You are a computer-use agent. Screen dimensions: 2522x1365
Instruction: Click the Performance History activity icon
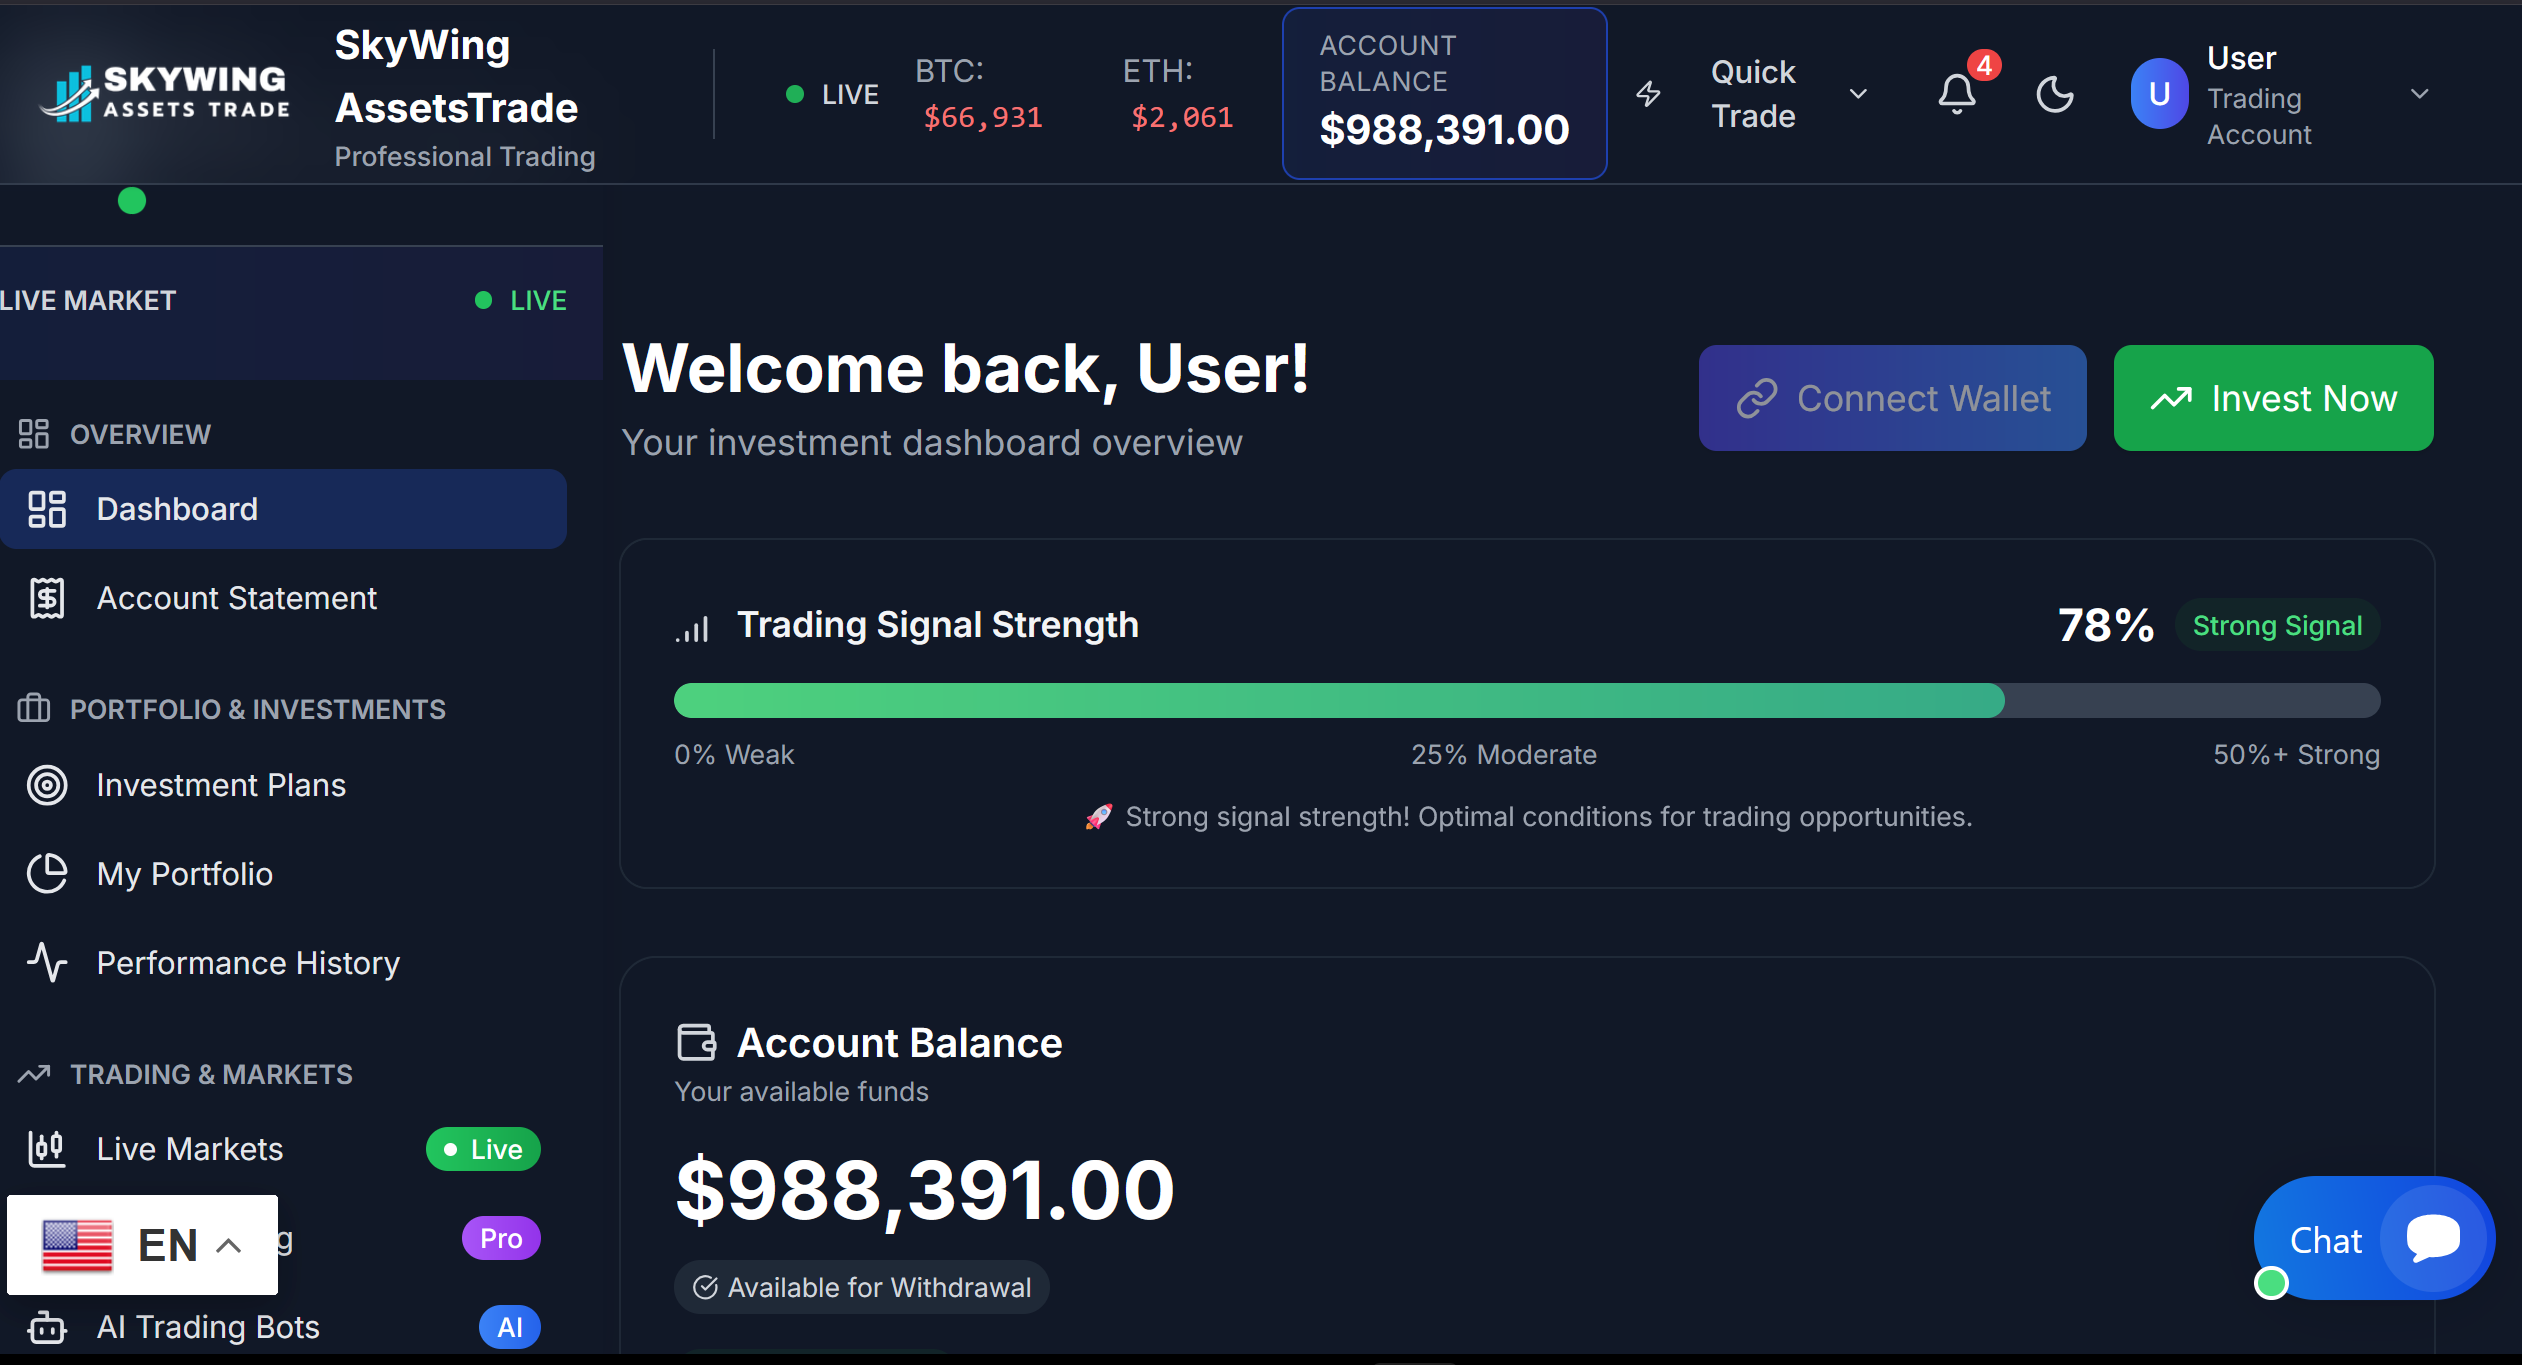(47, 963)
